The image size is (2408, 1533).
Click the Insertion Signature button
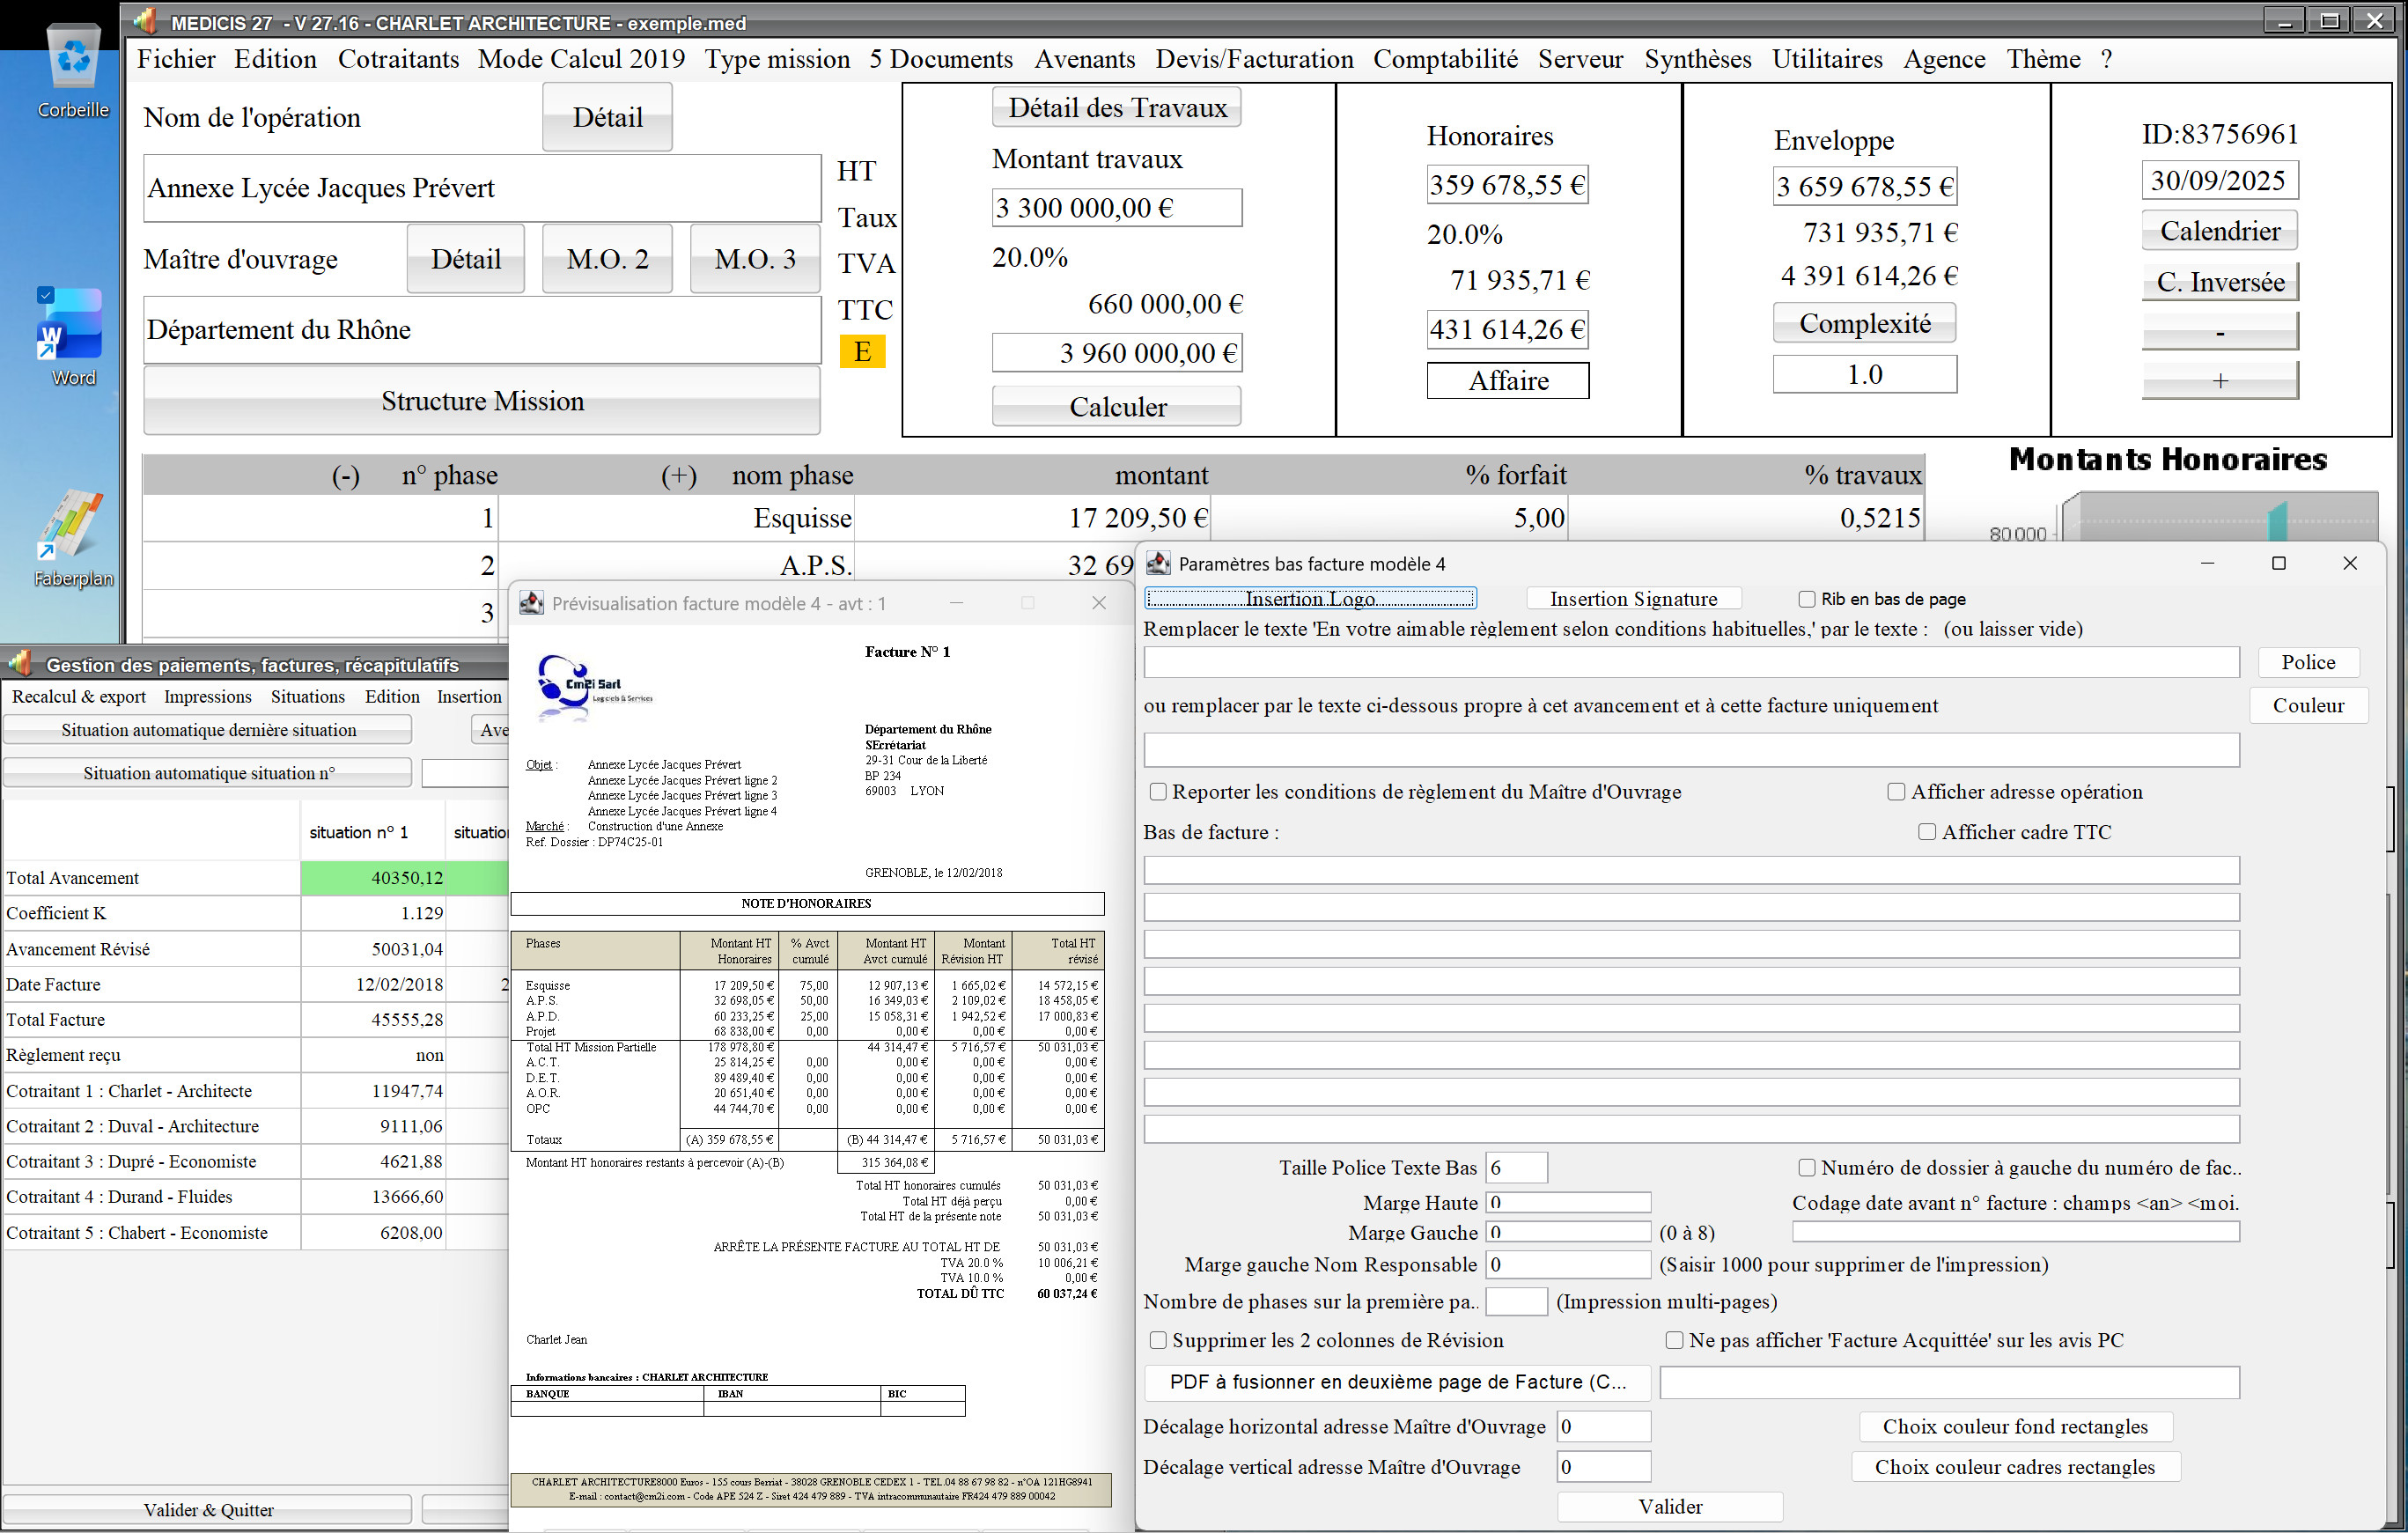1633,598
